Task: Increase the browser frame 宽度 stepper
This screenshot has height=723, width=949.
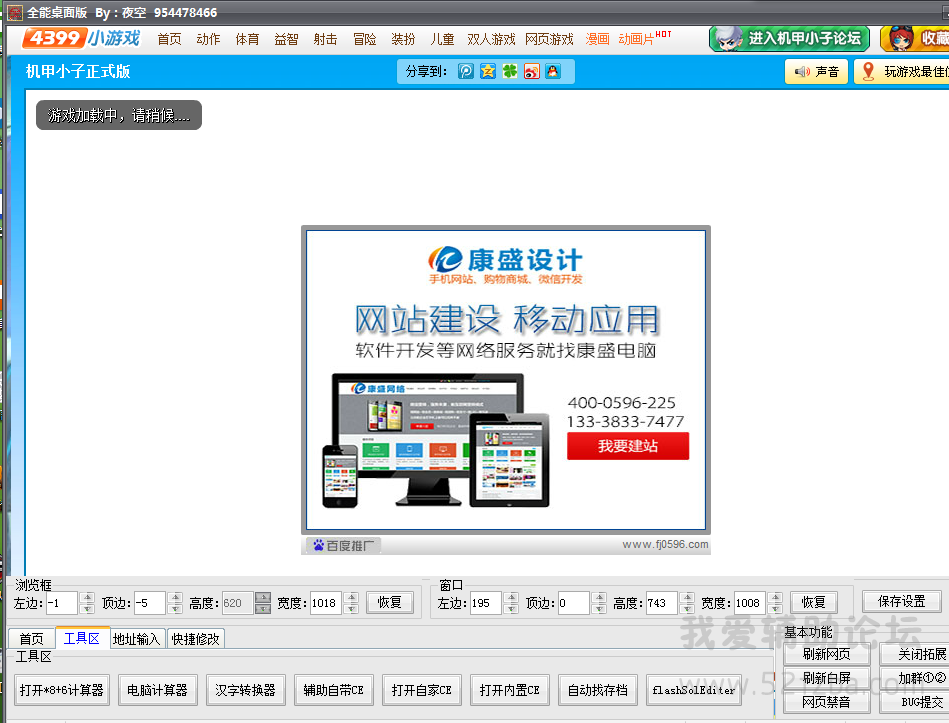Action: click(x=352, y=598)
